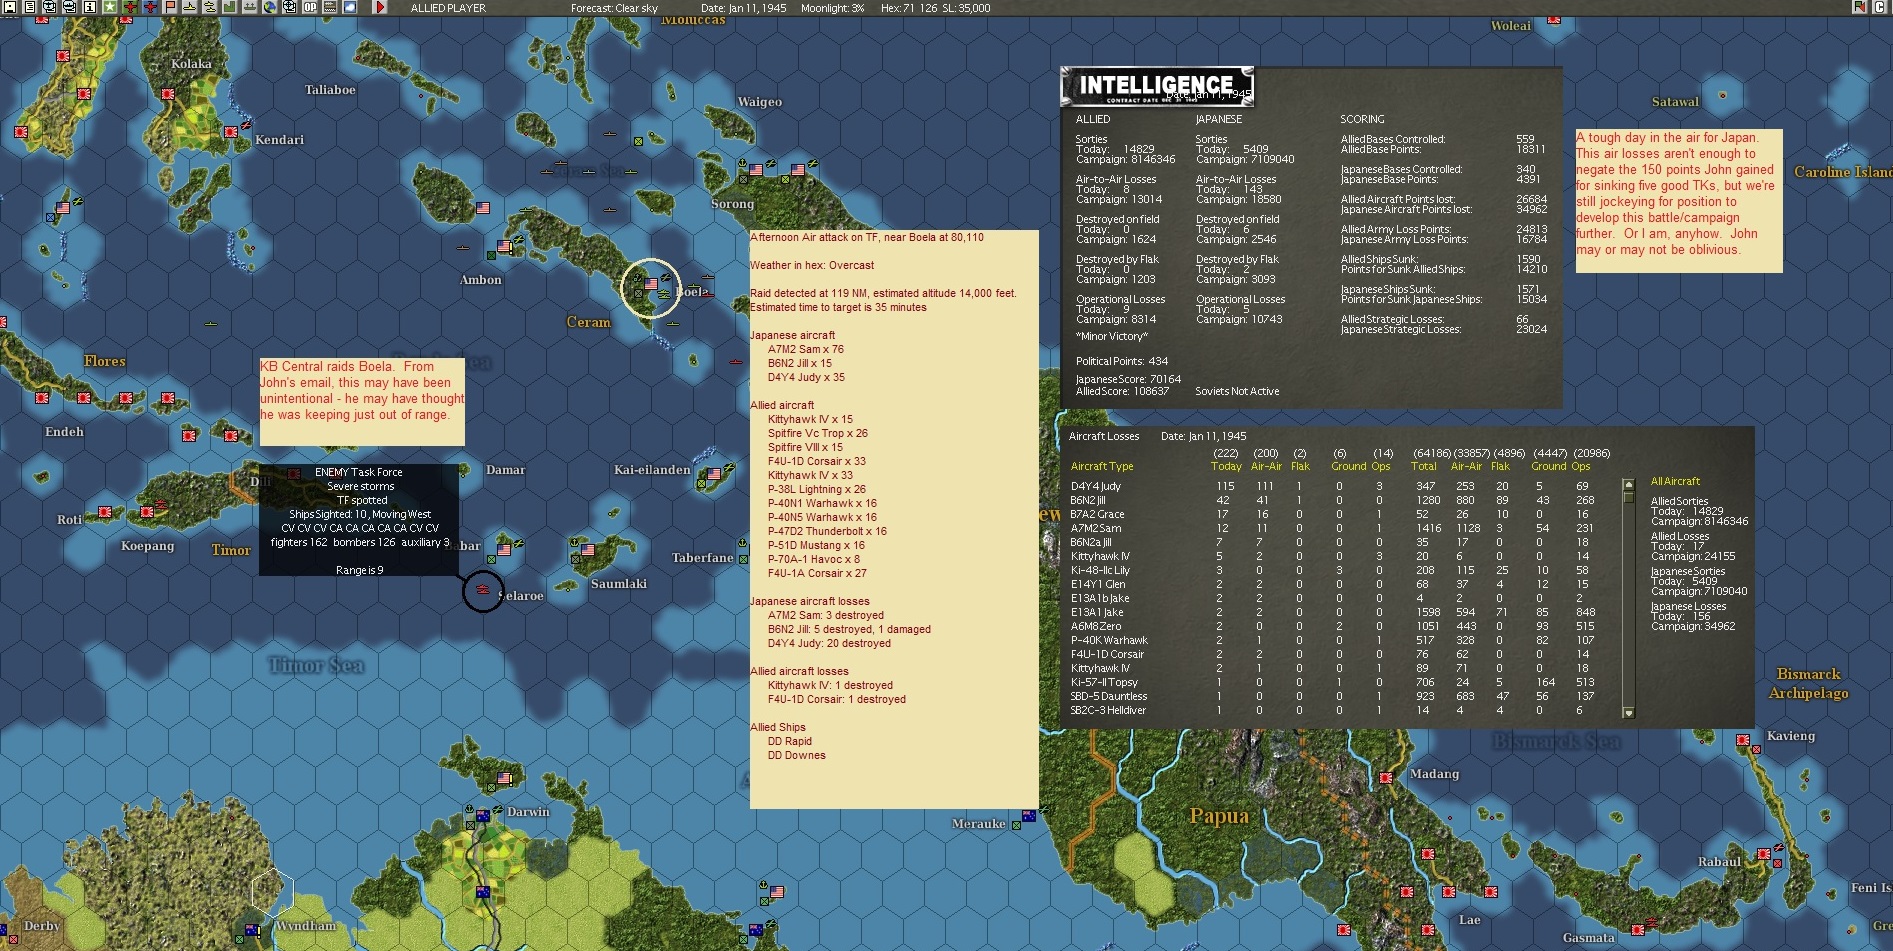Image resolution: width=1893 pixels, height=951 pixels.
Task: Click 'P-47D2 Thunderbolt x 16' report line
Action: click(x=827, y=531)
